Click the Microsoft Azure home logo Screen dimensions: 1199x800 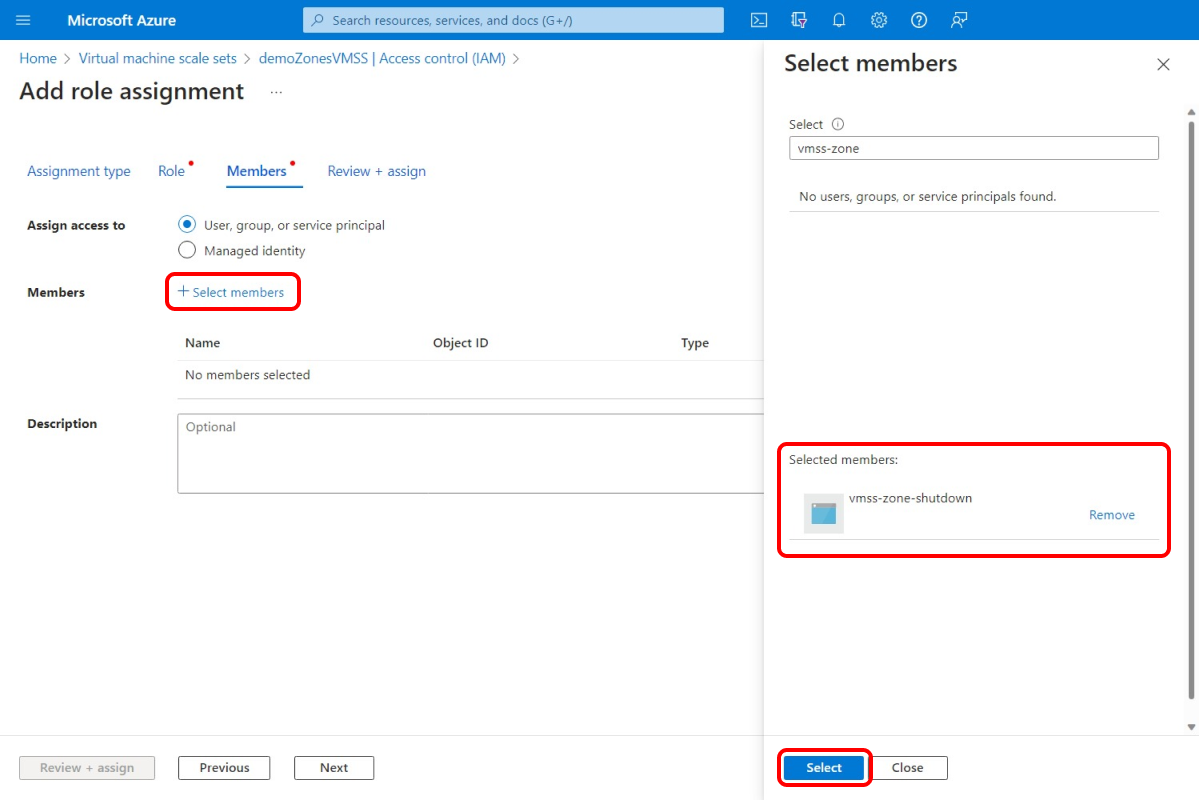[120, 20]
